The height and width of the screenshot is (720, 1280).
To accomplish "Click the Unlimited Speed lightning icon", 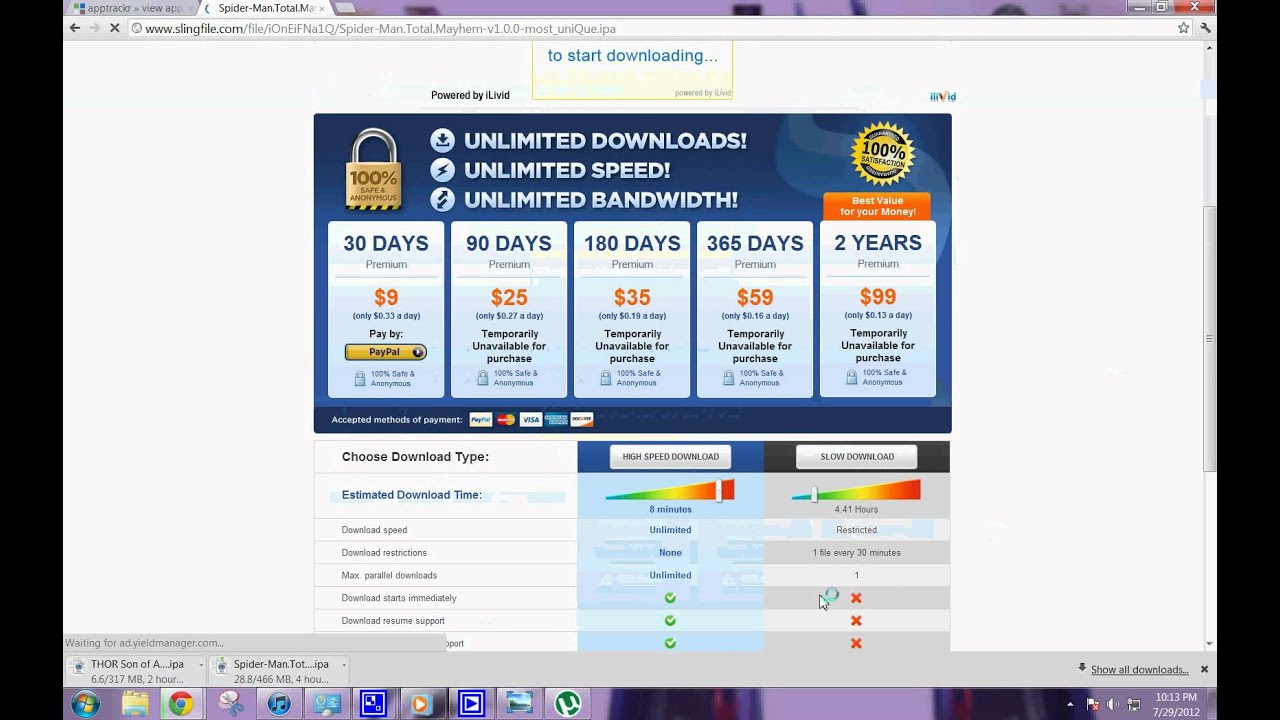I will tap(442, 170).
